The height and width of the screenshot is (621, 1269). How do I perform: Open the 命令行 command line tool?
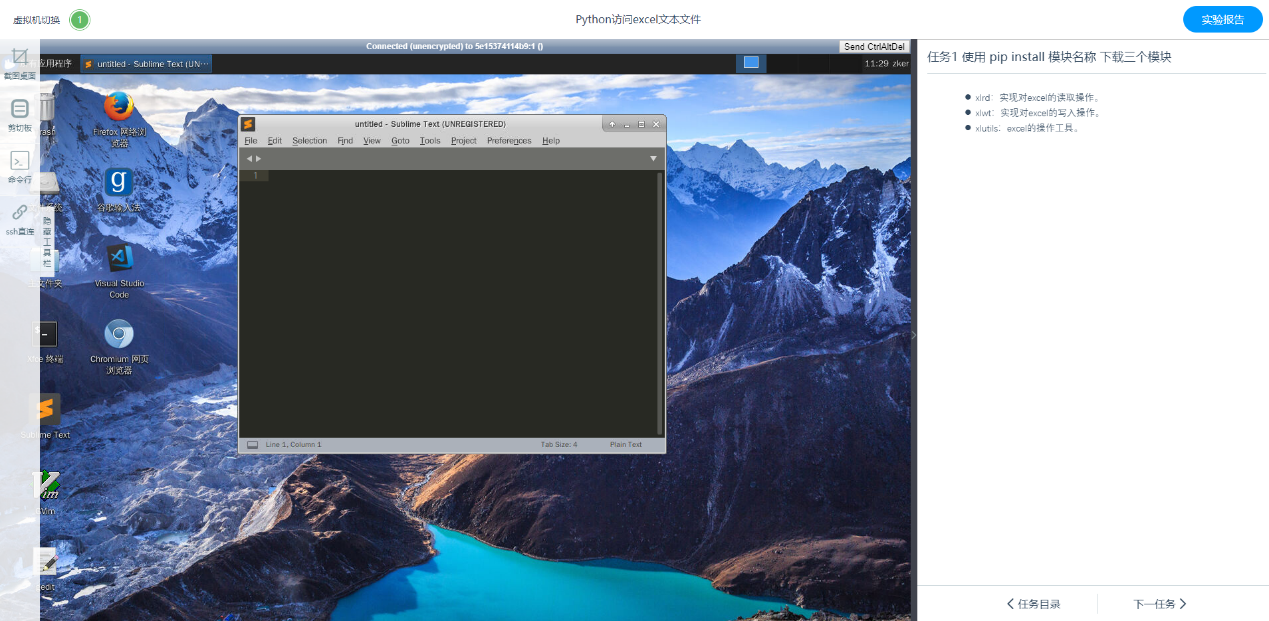click(19, 161)
